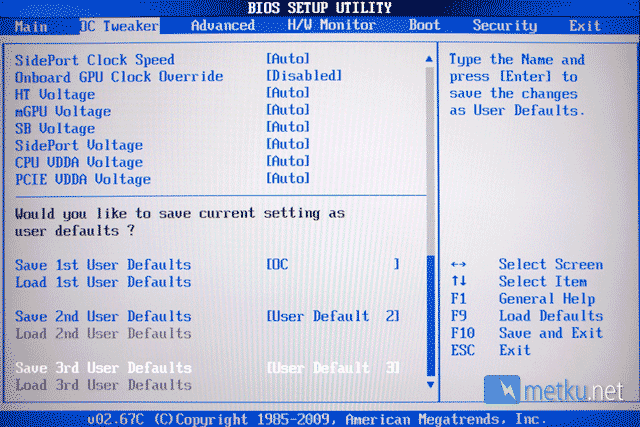This screenshot has height=427, width=640.
Task: Change the CPU VDDA Voltage [Auto] value
Action: point(288,161)
